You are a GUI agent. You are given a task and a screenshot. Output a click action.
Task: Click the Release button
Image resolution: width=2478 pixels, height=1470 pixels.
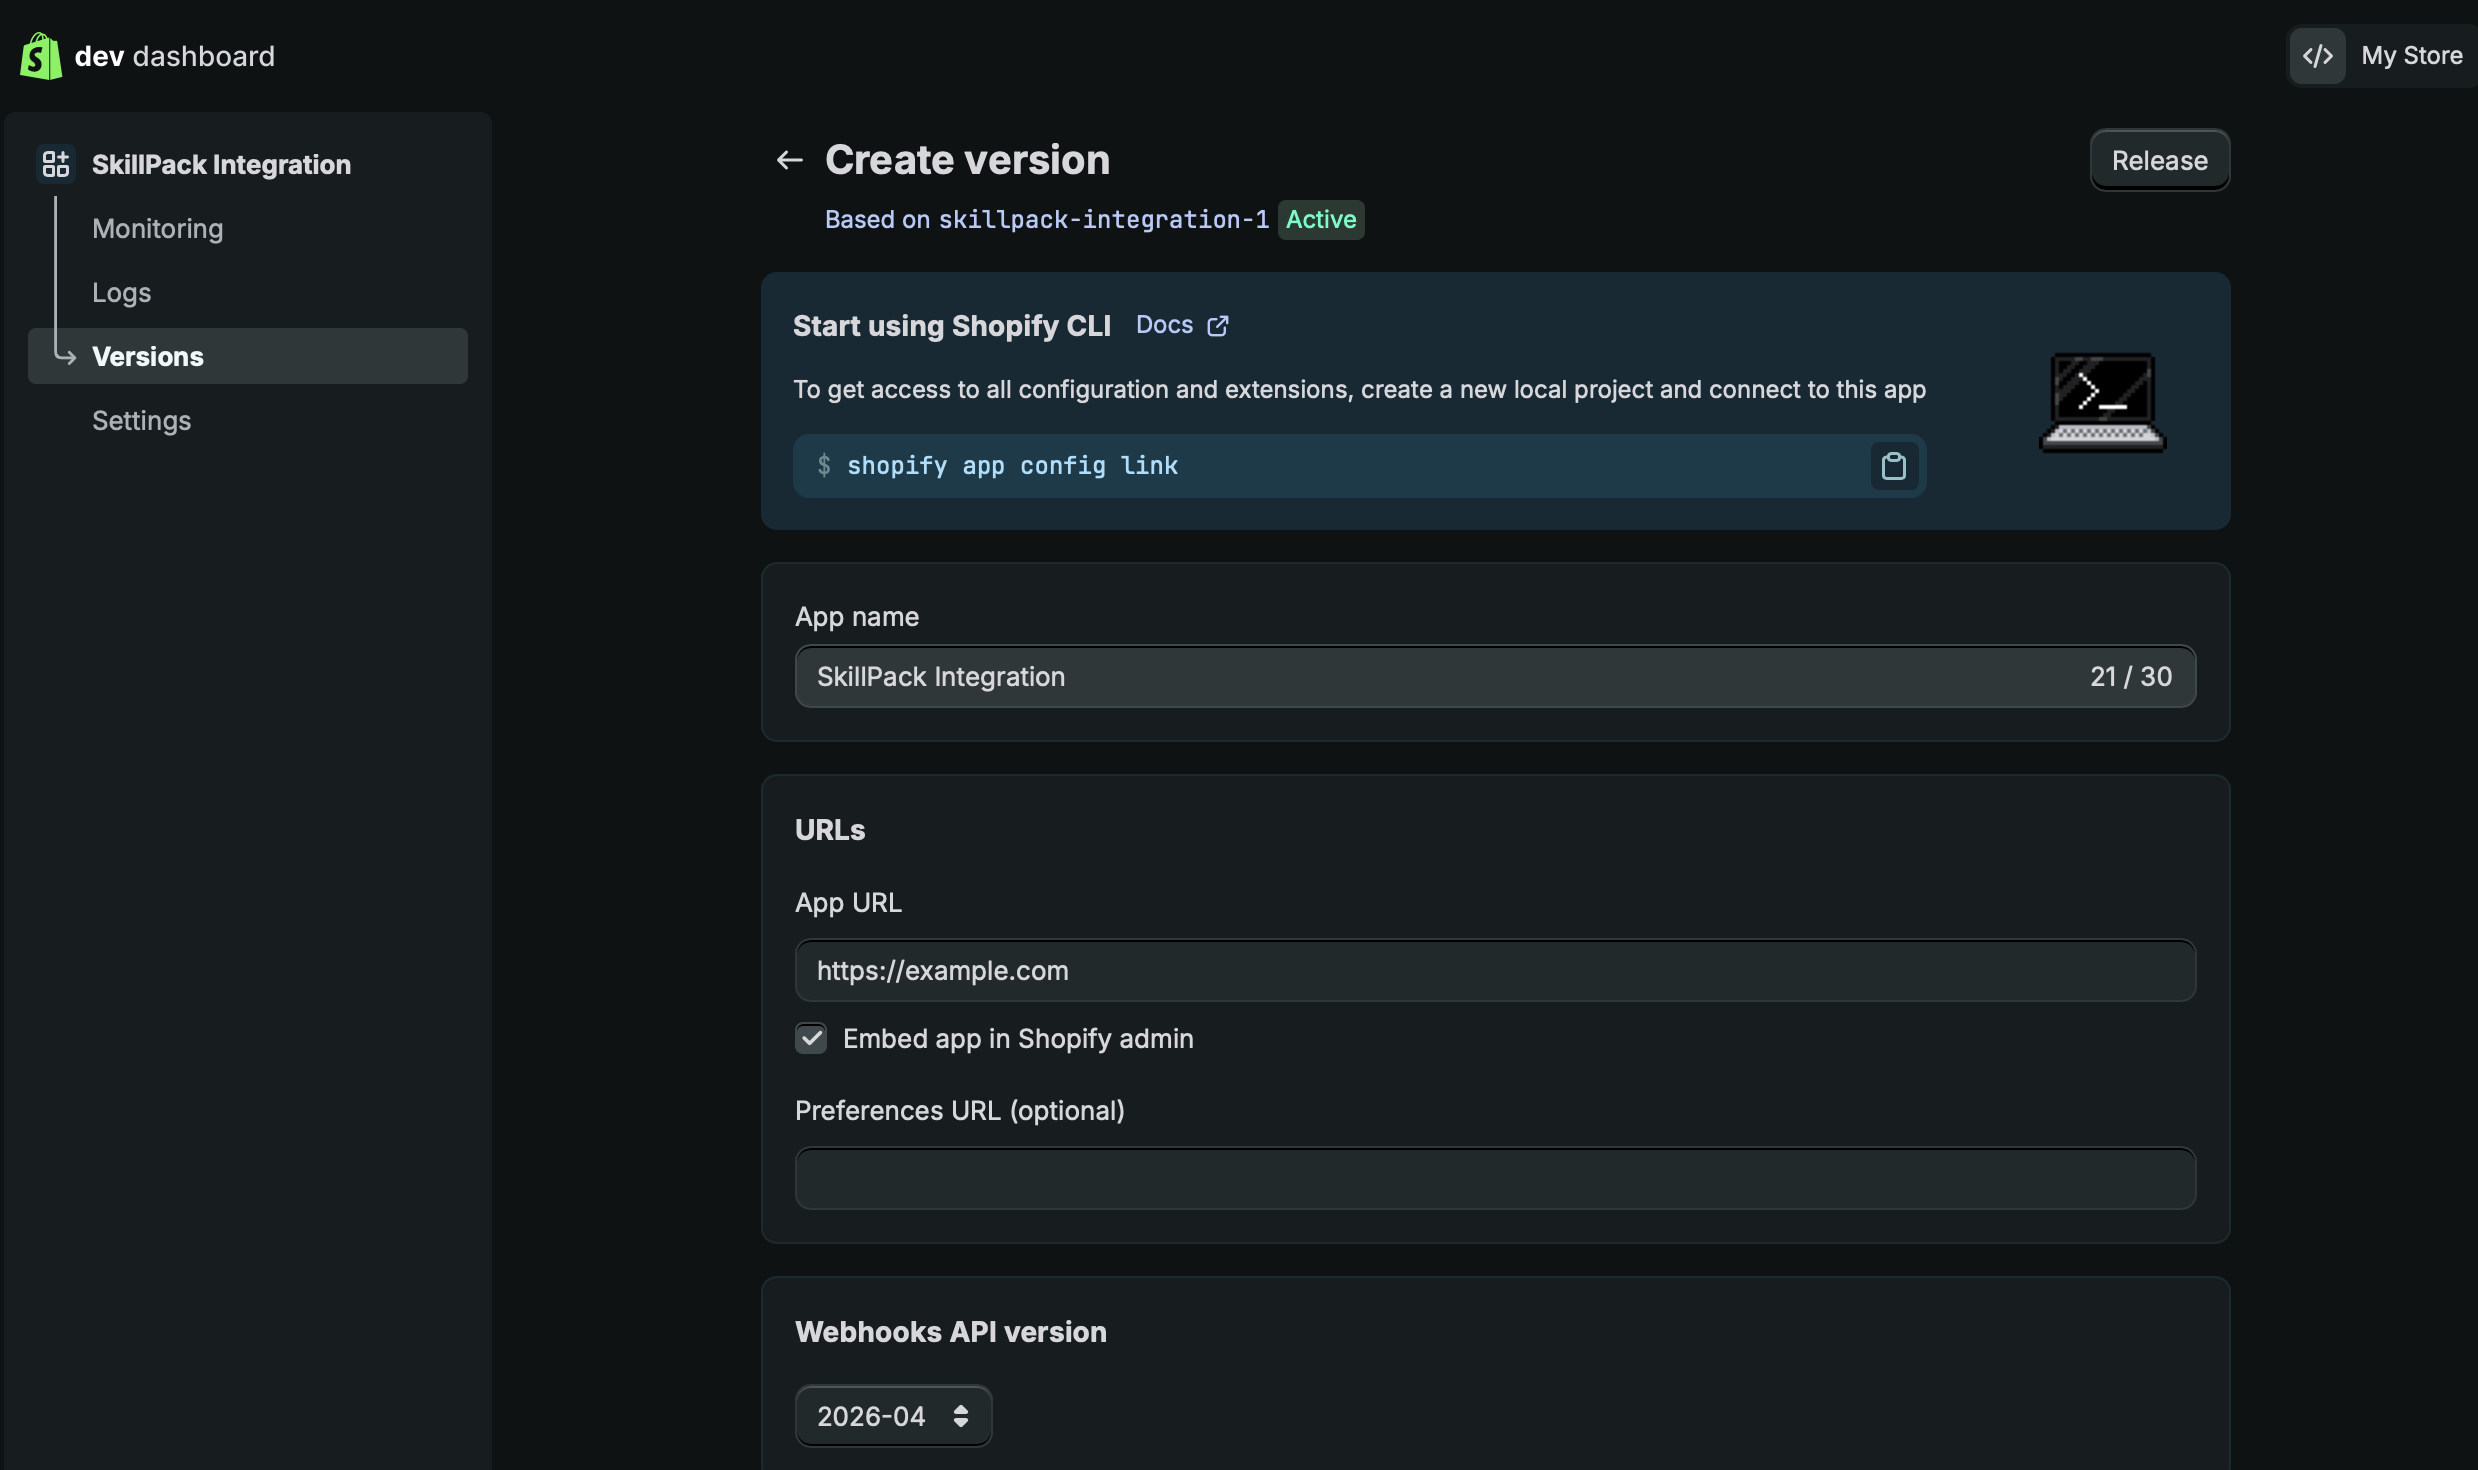tap(2160, 160)
